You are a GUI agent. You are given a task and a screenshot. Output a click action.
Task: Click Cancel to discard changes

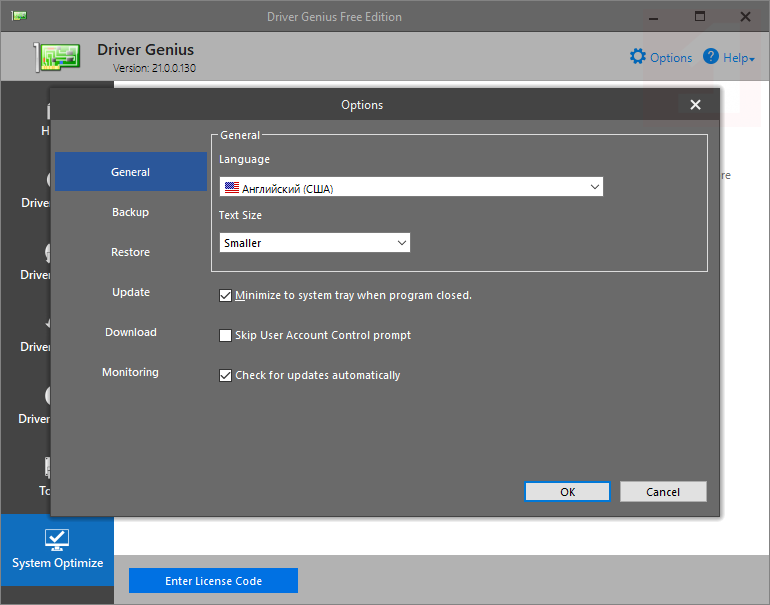(663, 492)
